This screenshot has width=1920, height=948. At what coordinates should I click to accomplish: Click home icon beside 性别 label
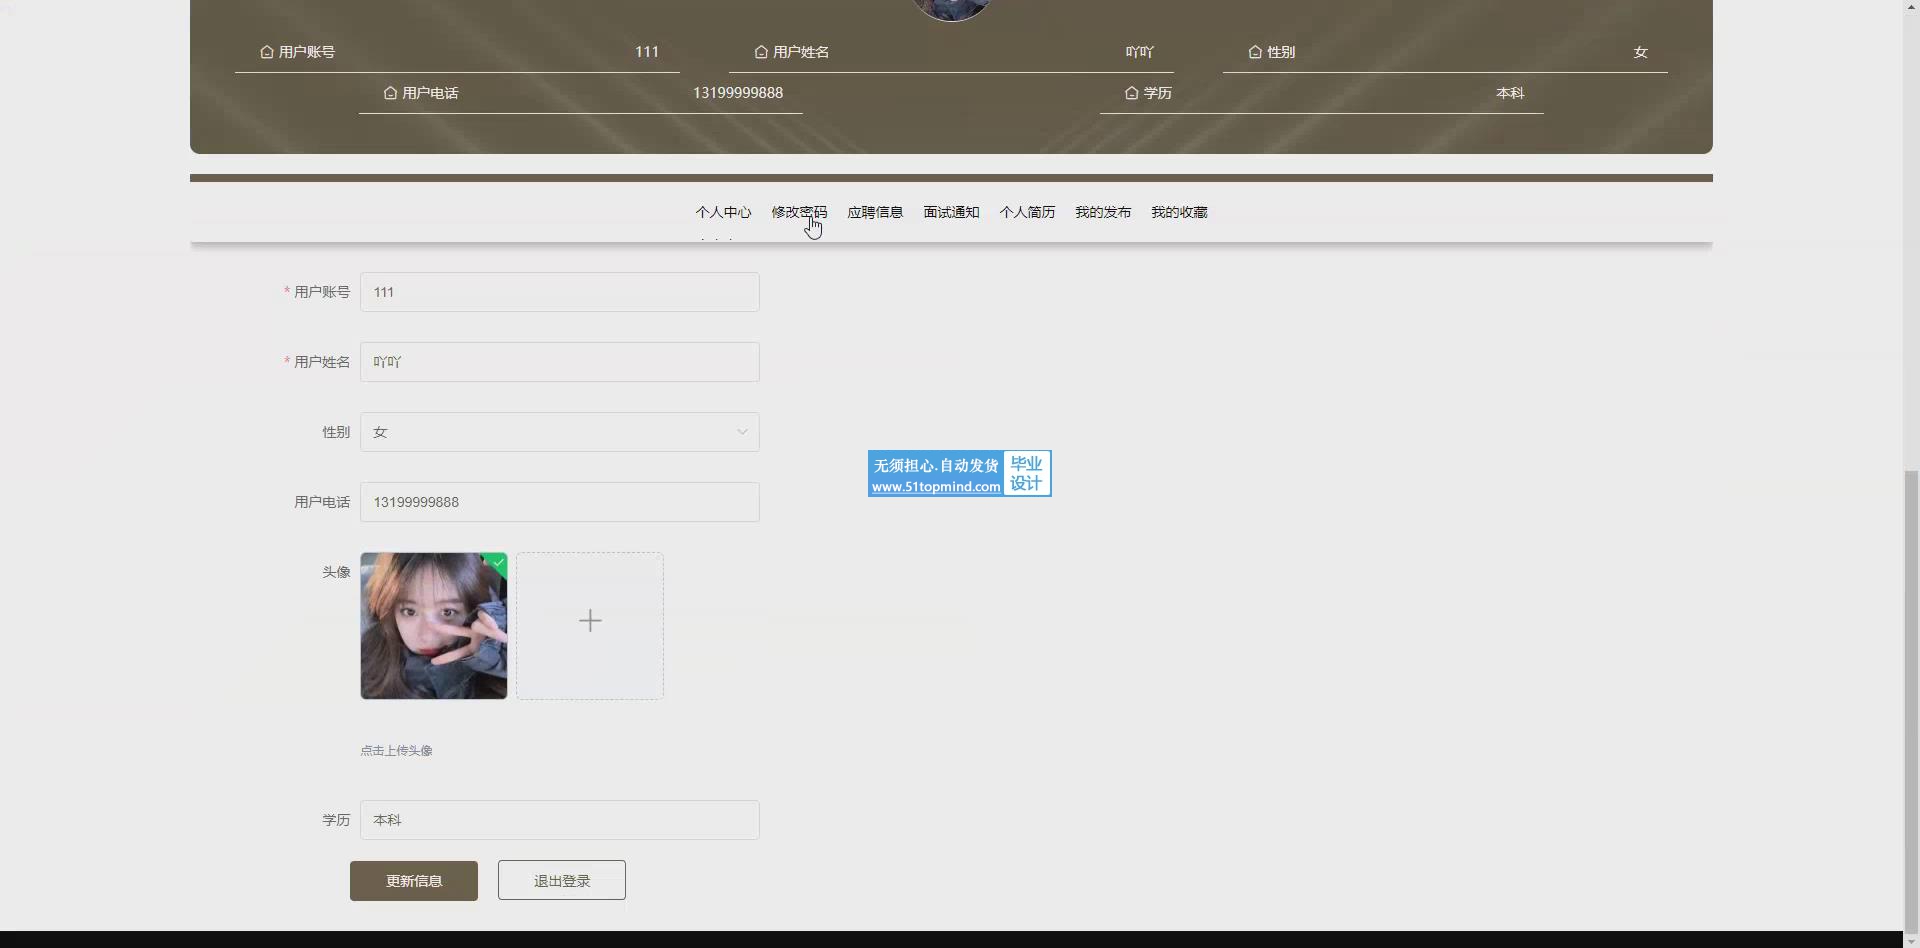1255,52
